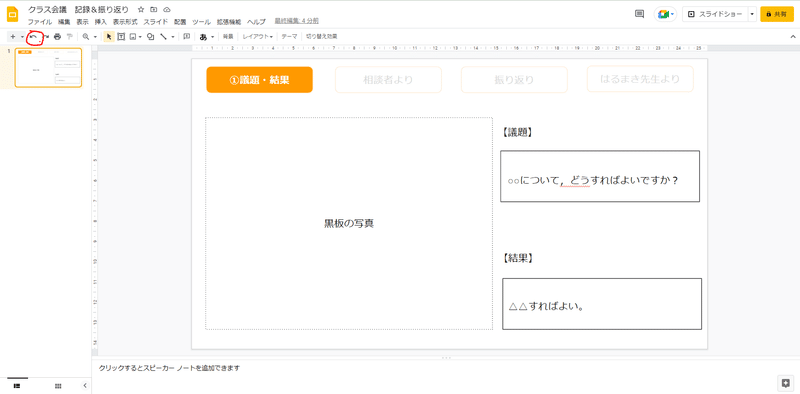Redo the last undone action
The height and width of the screenshot is (394, 800).
tap(46, 37)
